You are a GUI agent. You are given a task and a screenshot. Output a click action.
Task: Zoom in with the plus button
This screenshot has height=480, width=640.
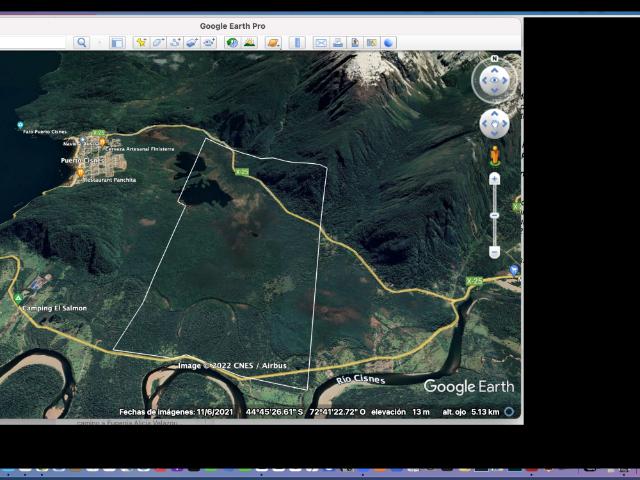tap(494, 178)
